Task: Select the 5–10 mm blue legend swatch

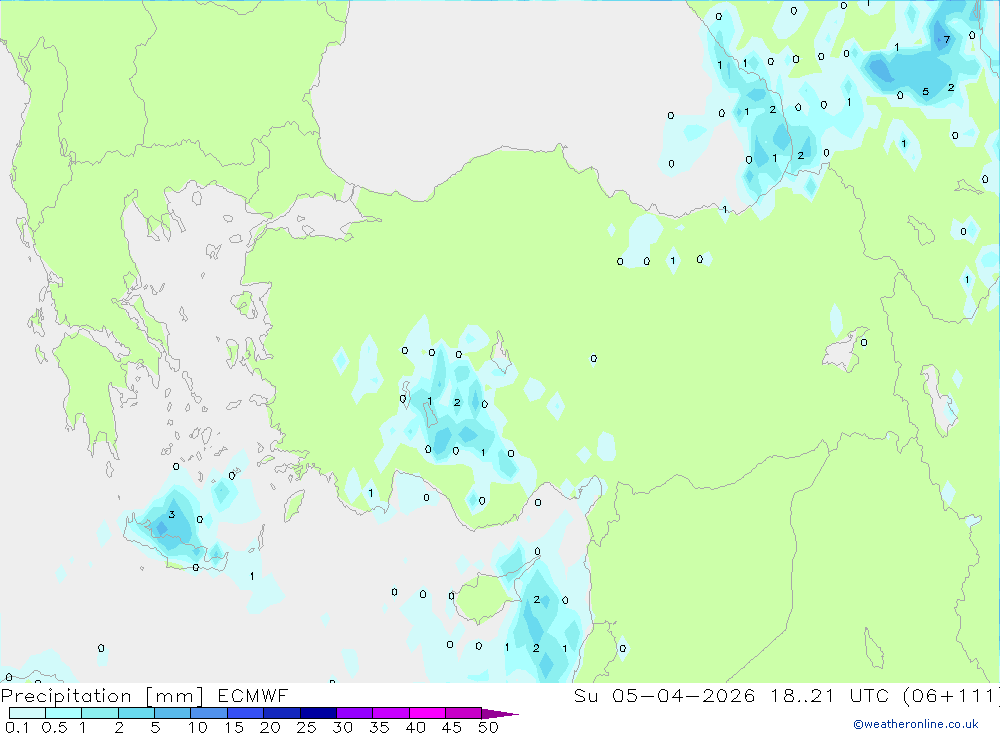Action: (173, 713)
